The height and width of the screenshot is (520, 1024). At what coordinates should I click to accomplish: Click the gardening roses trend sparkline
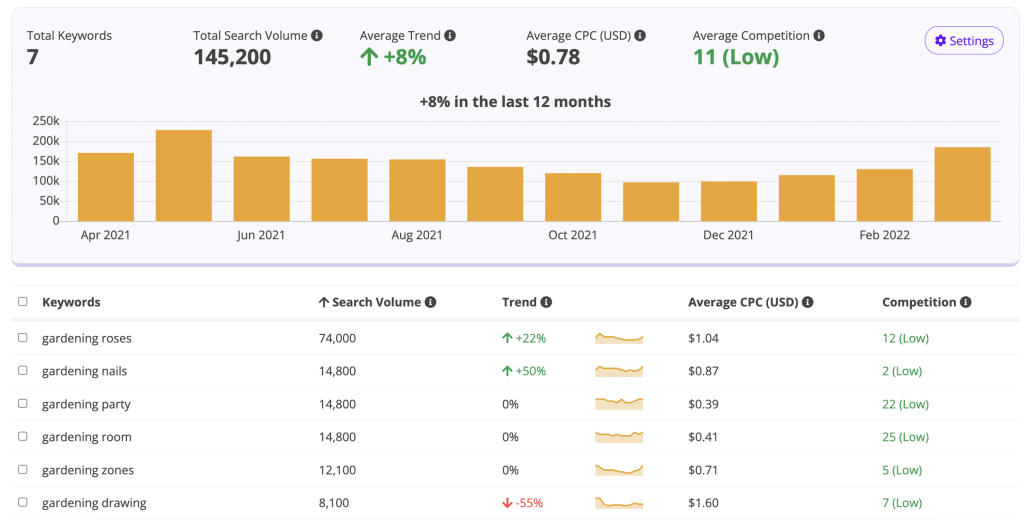click(x=619, y=338)
